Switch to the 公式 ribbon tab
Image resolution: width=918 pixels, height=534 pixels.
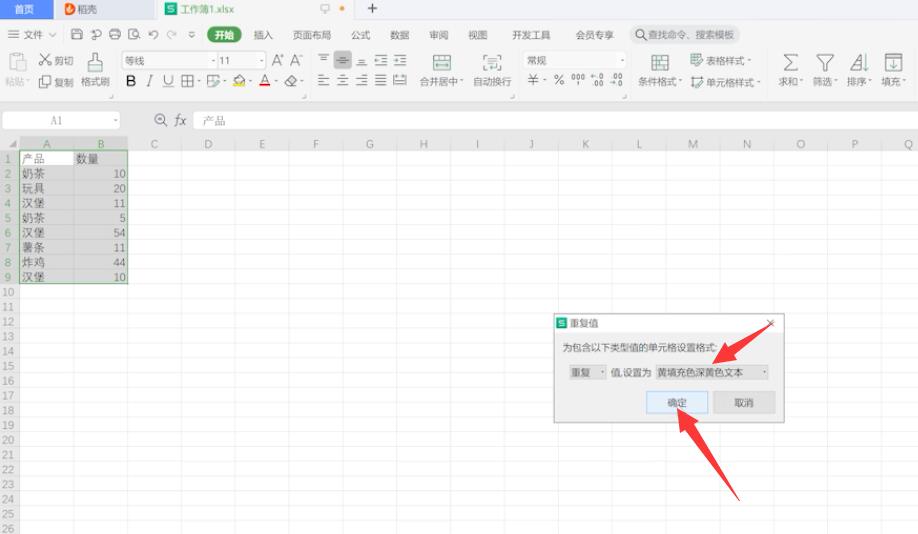coord(360,35)
